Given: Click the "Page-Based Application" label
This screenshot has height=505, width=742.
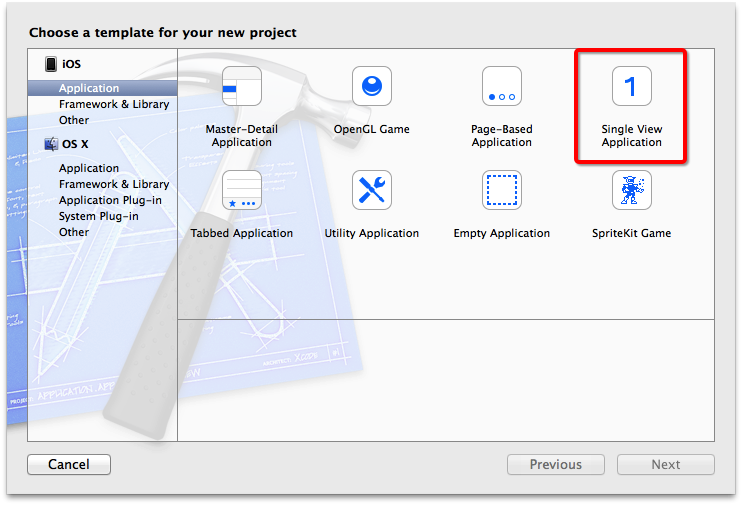Looking at the screenshot, I should [x=502, y=136].
